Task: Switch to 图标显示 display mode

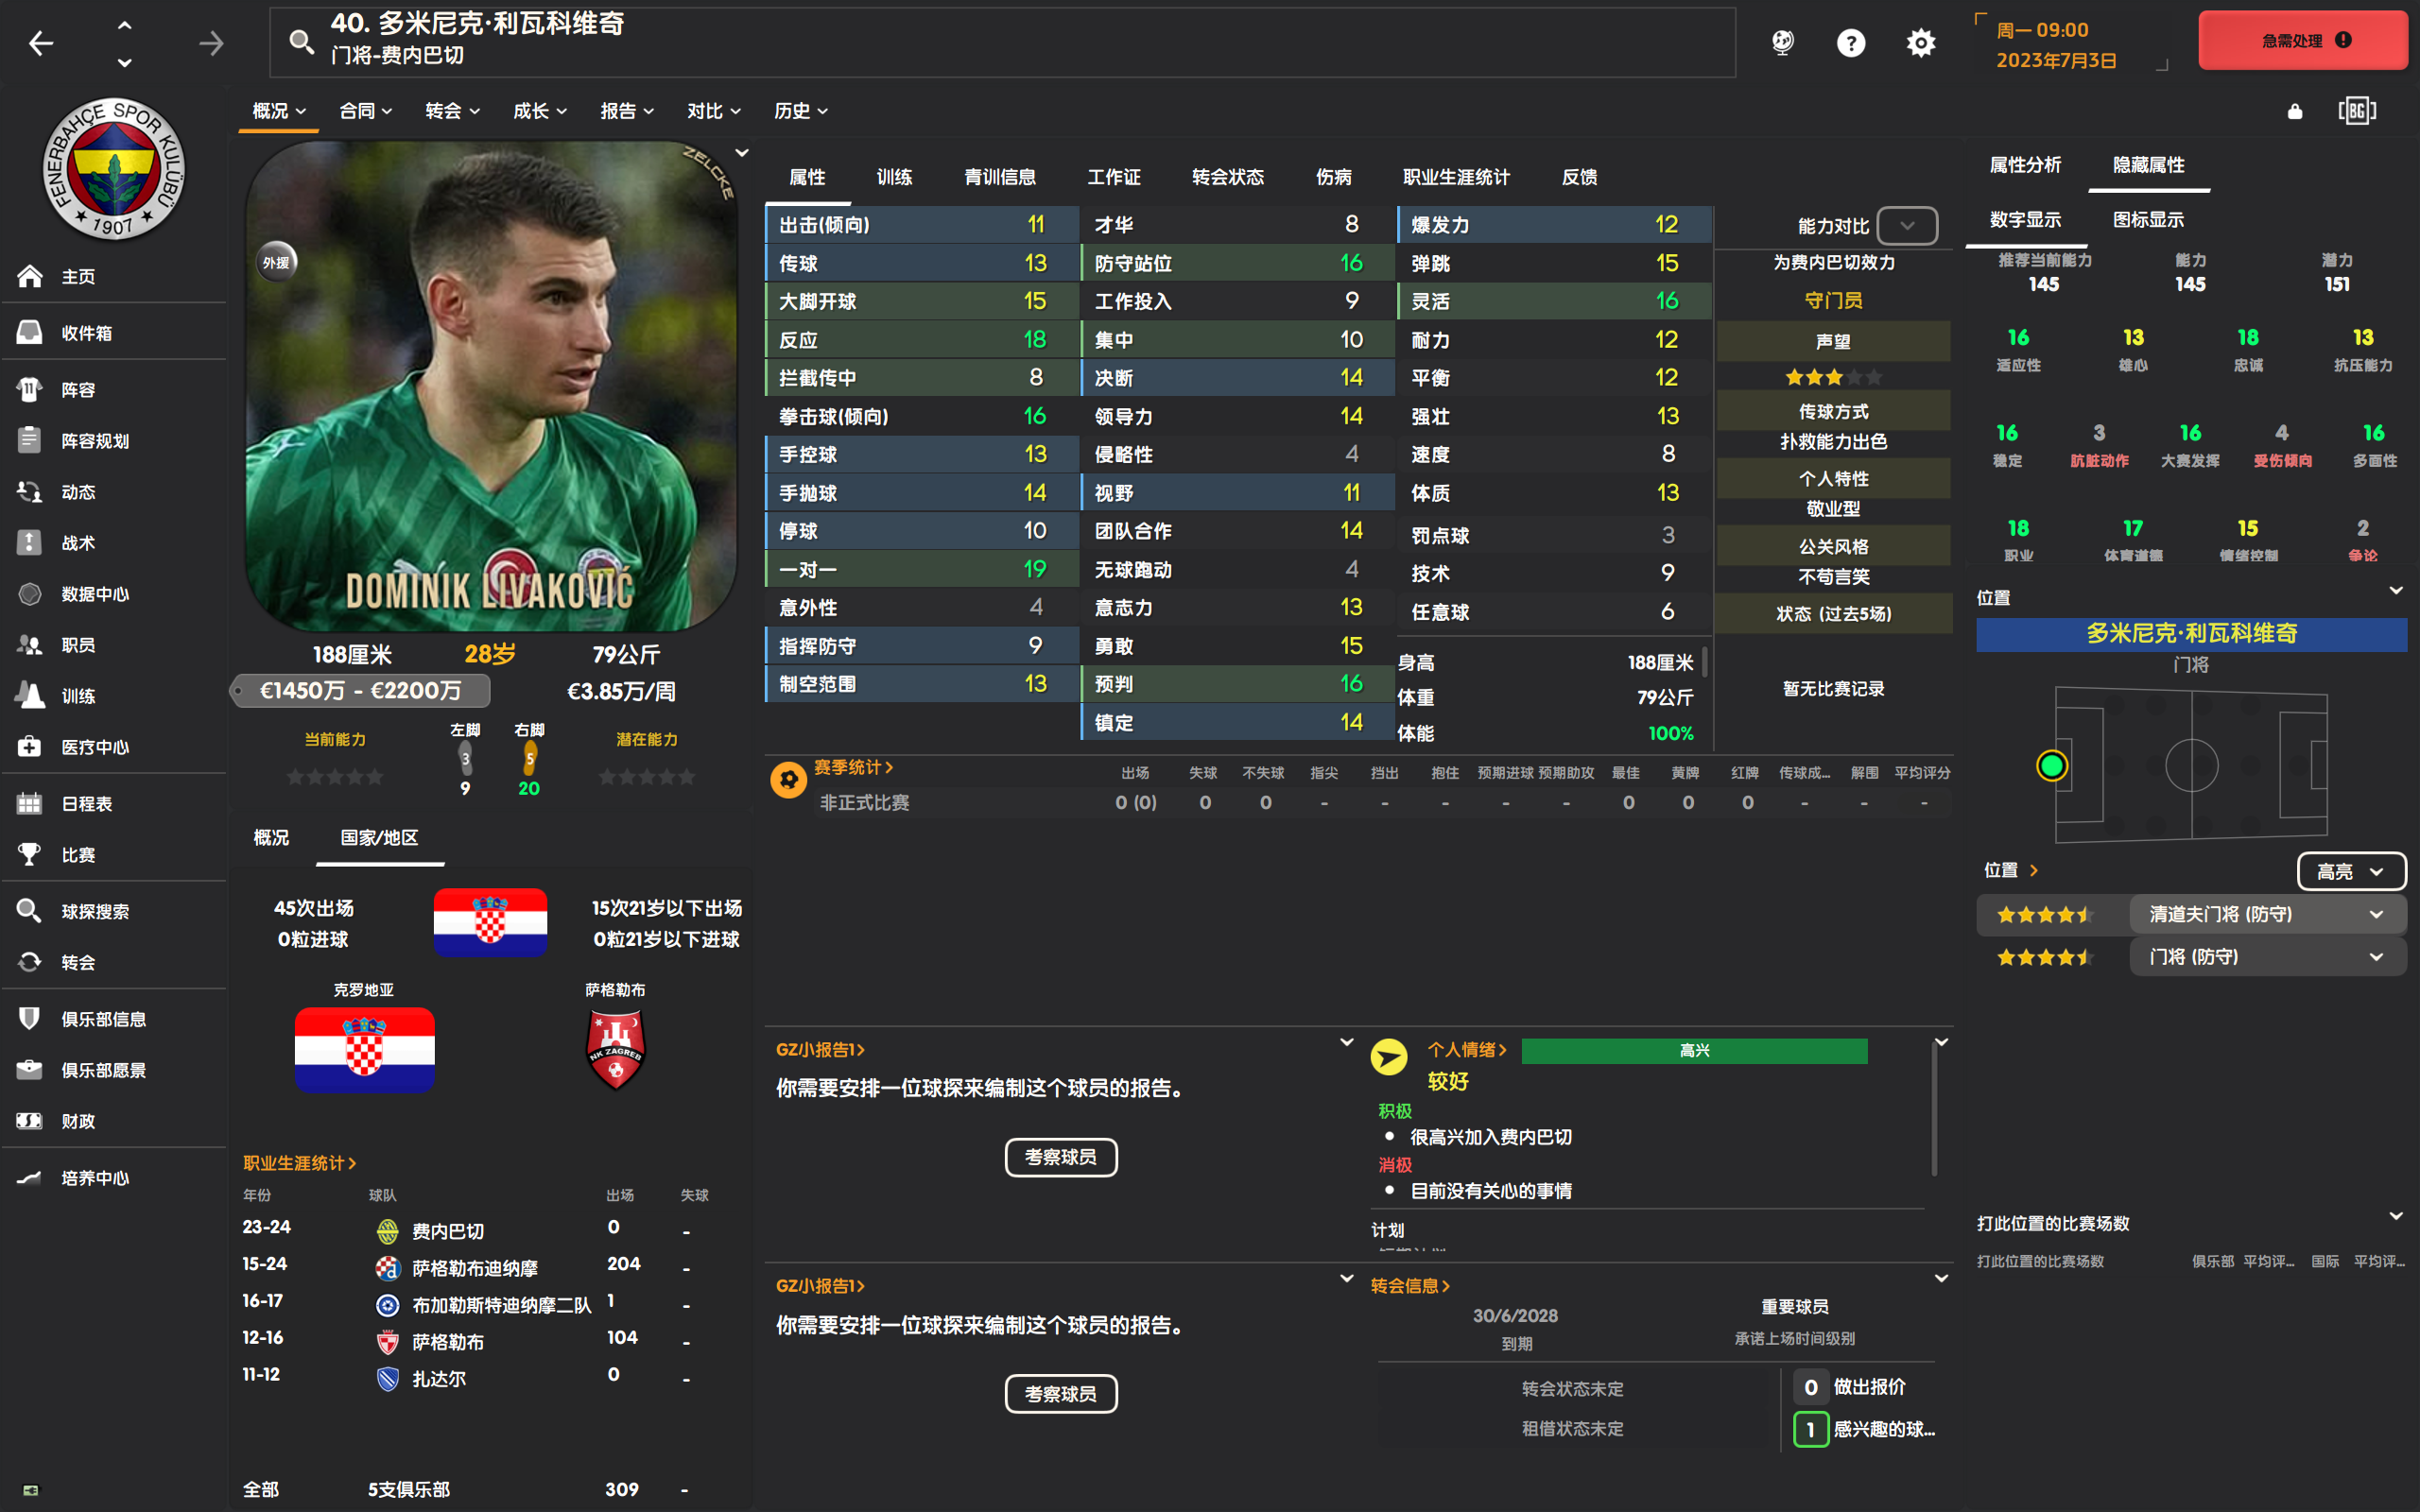Action: tap(2148, 220)
